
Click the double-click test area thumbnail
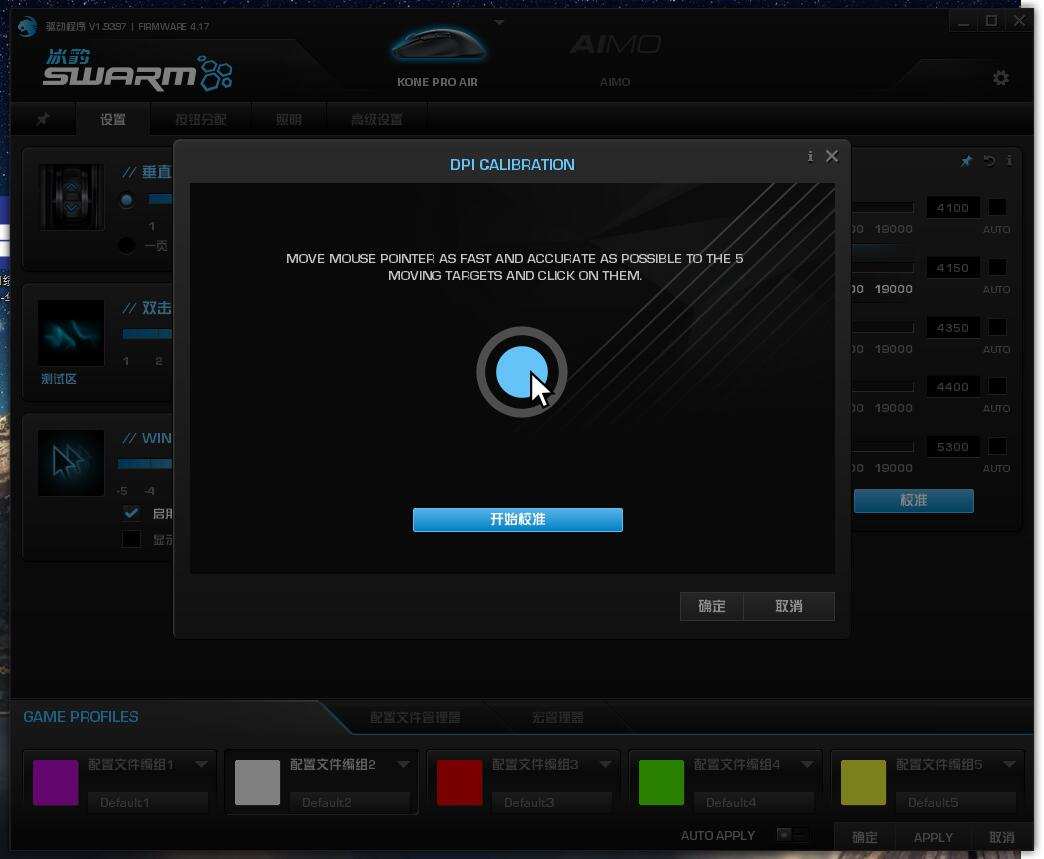(71, 333)
